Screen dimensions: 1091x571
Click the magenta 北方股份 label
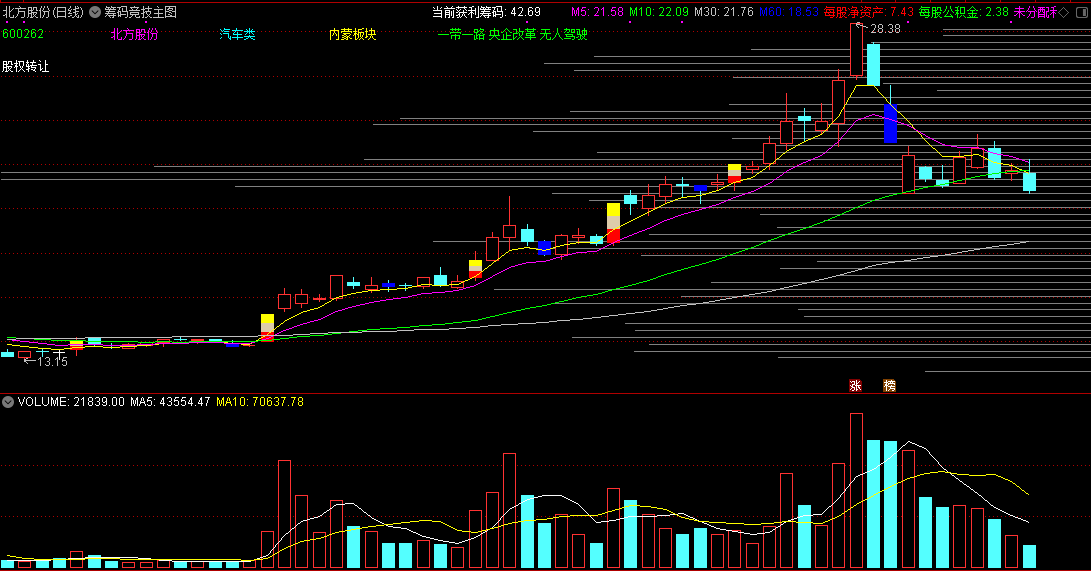pyautogui.click(x=134, y=34)
